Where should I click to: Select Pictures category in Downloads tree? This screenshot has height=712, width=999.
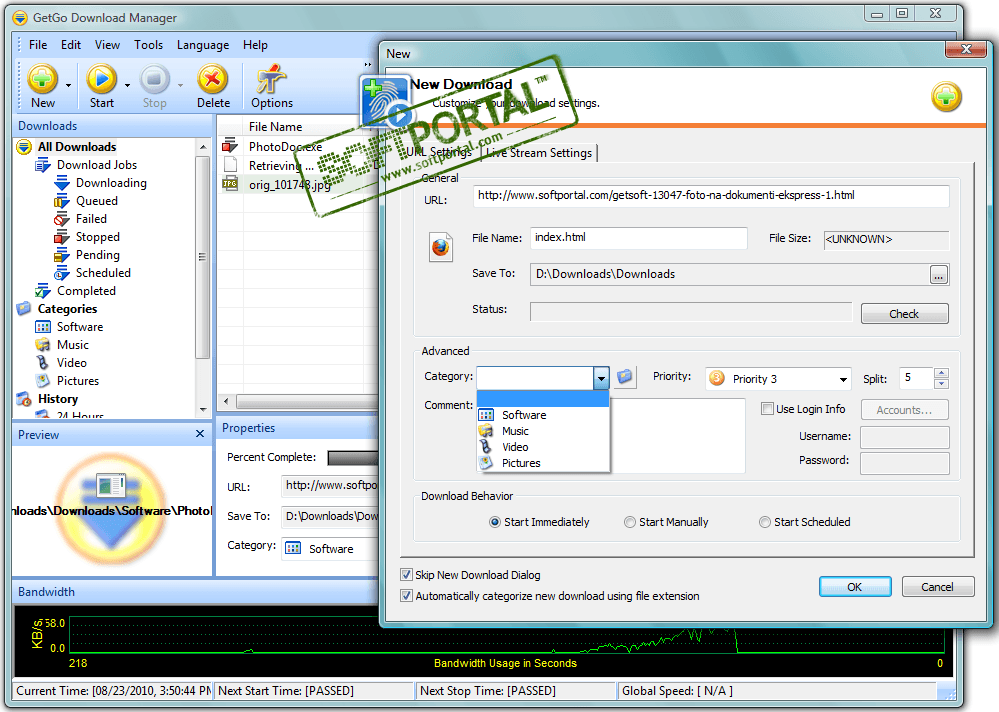(x=78, y=381)
